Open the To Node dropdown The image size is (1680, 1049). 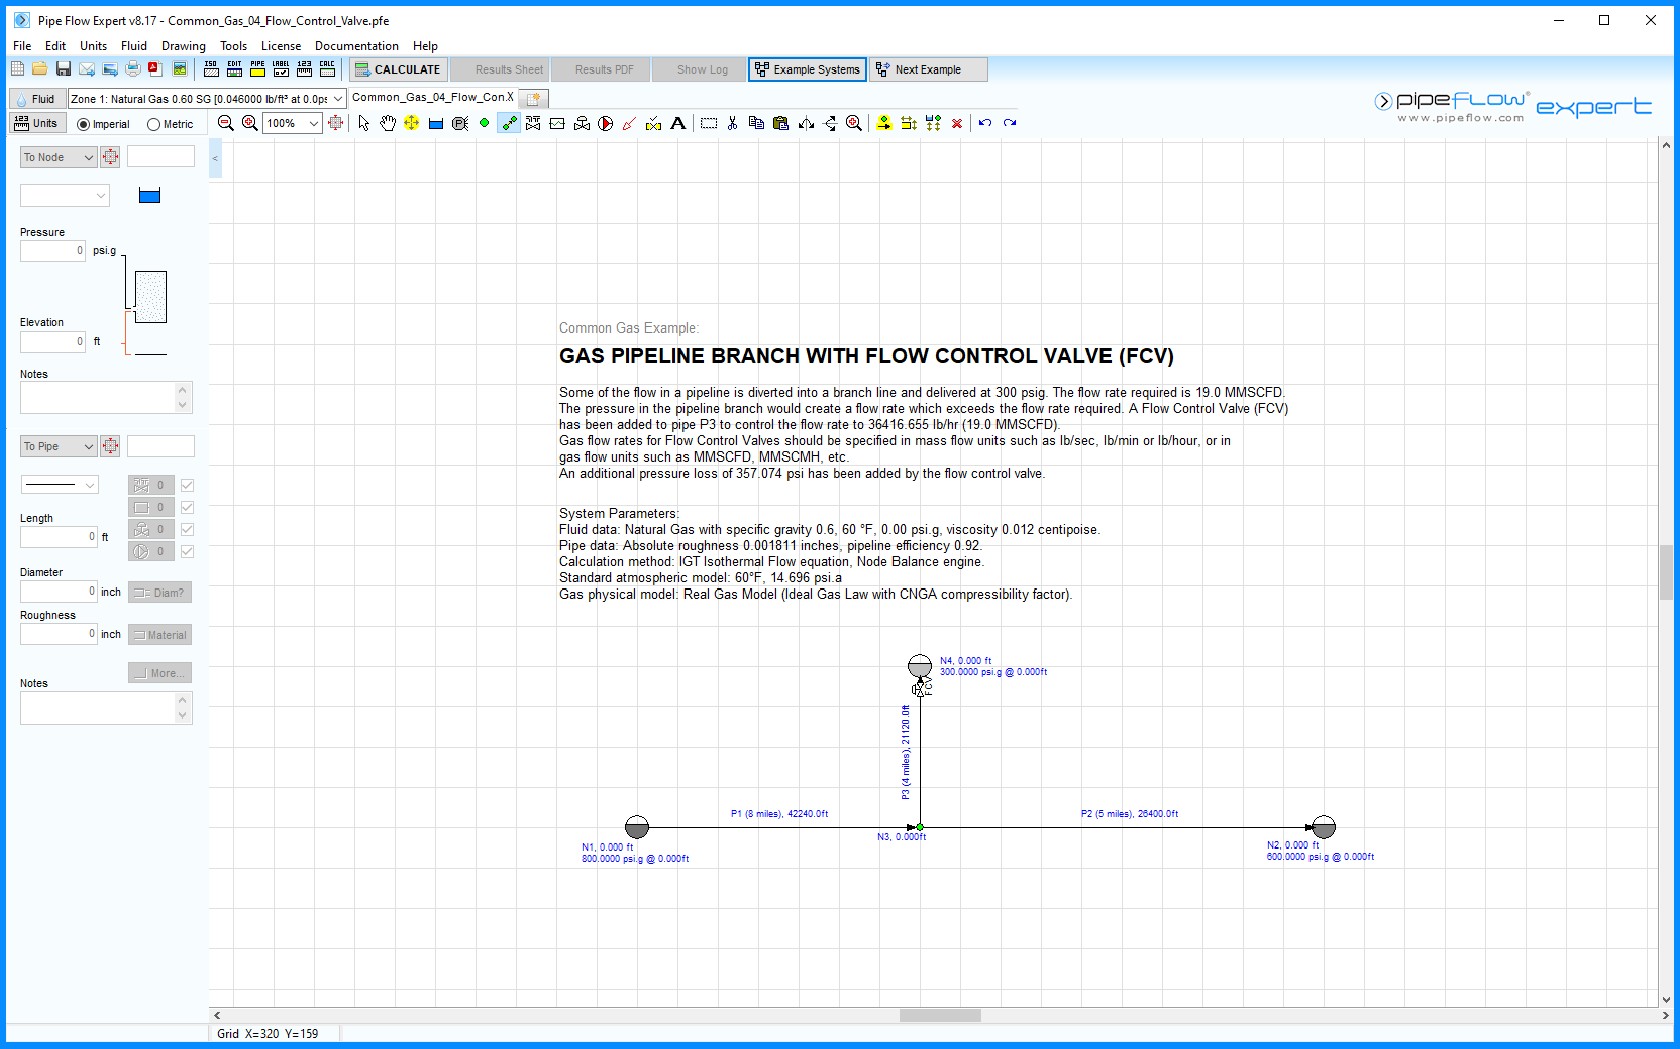coord(58,157)
